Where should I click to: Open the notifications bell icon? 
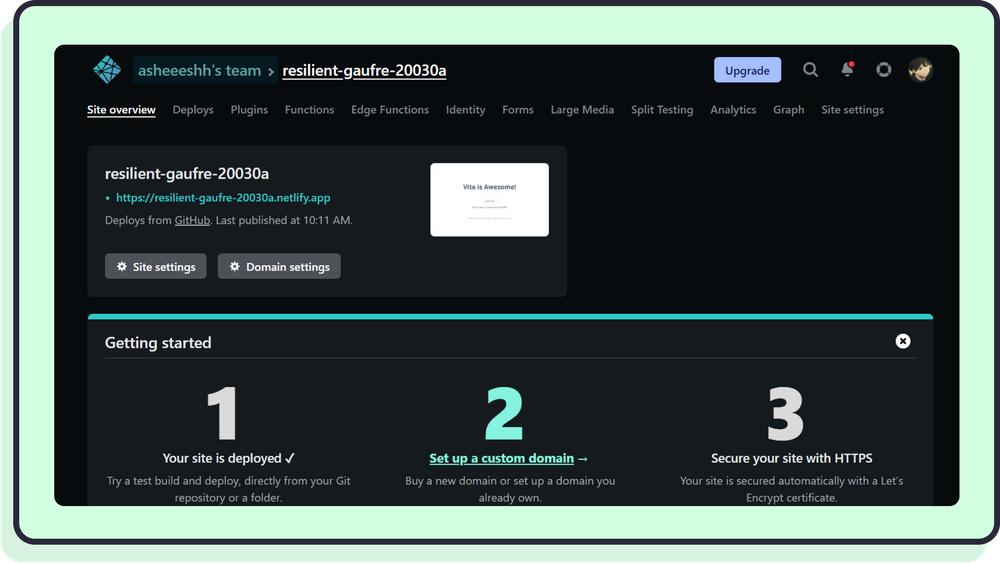tap(847, 70)
